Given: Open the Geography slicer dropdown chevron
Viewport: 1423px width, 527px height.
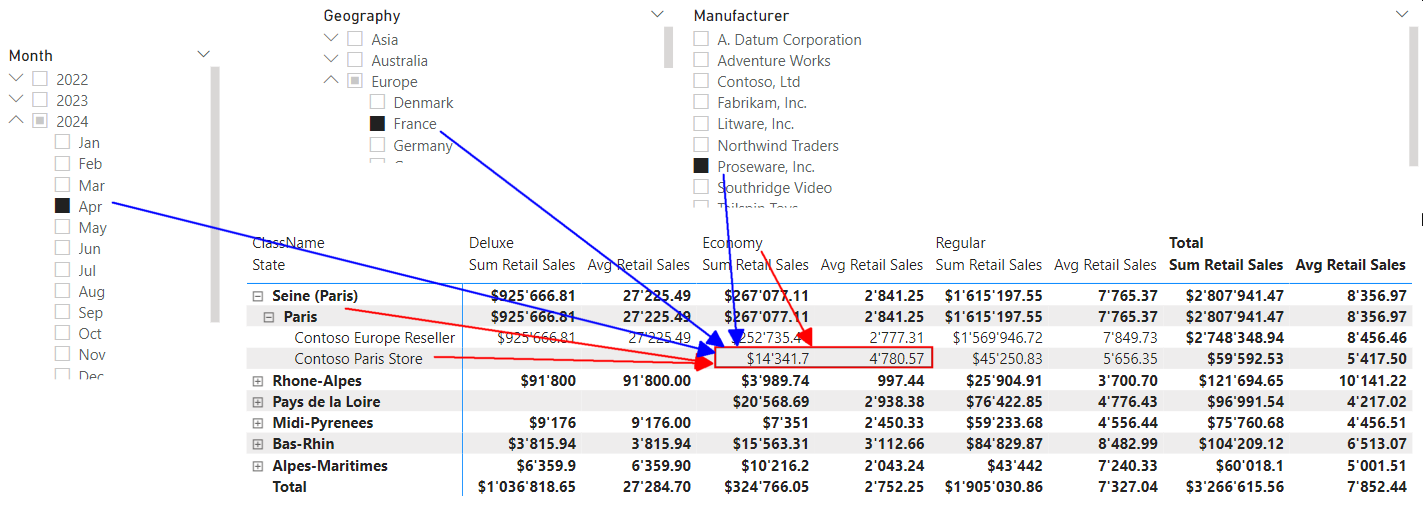Looking at the screenshot, I should [x=657, y=15].
